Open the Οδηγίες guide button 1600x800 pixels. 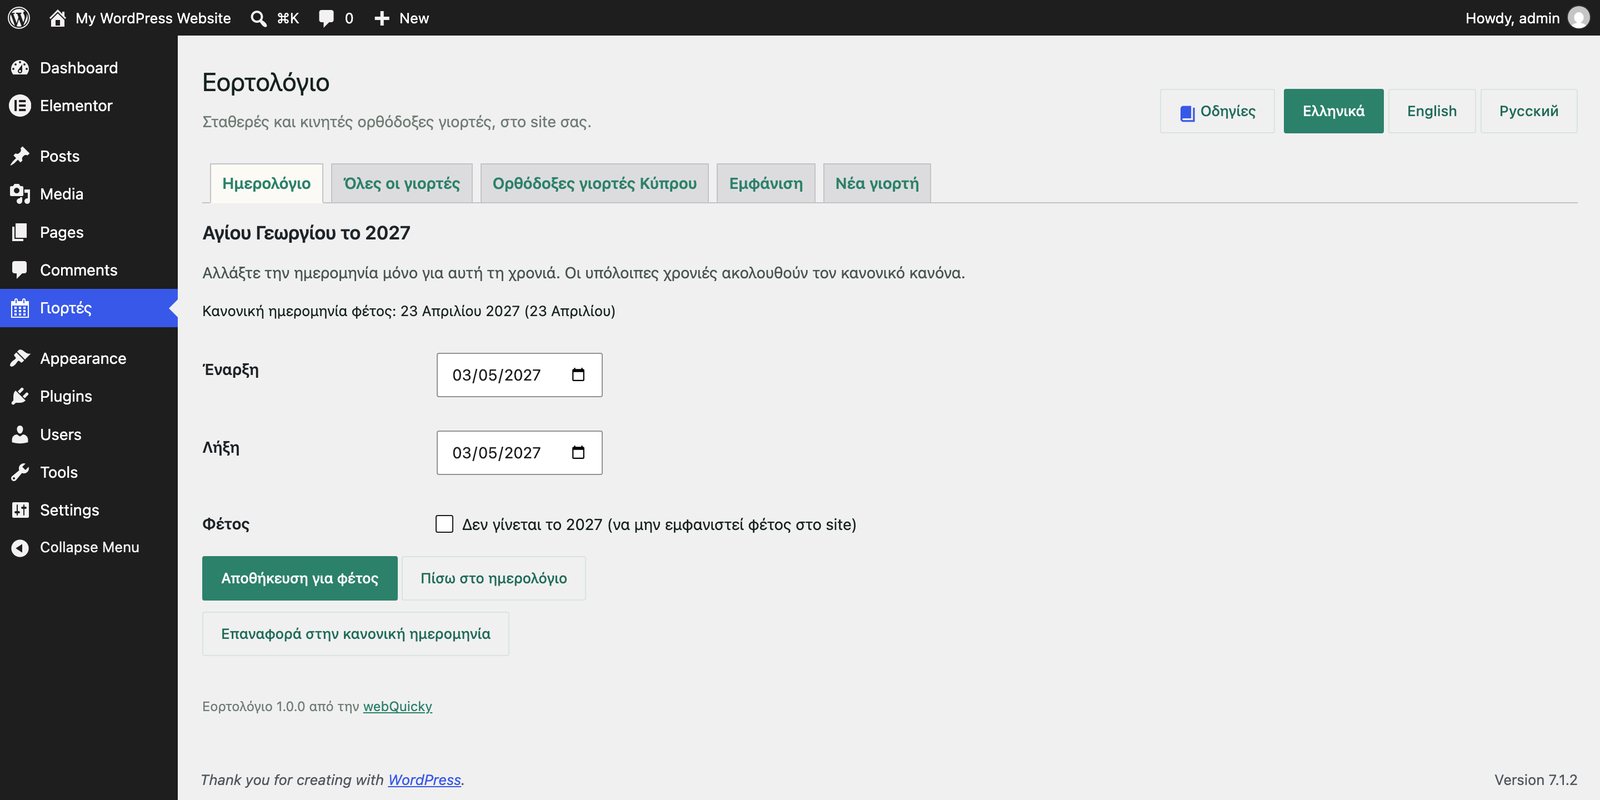point(1217,111)
